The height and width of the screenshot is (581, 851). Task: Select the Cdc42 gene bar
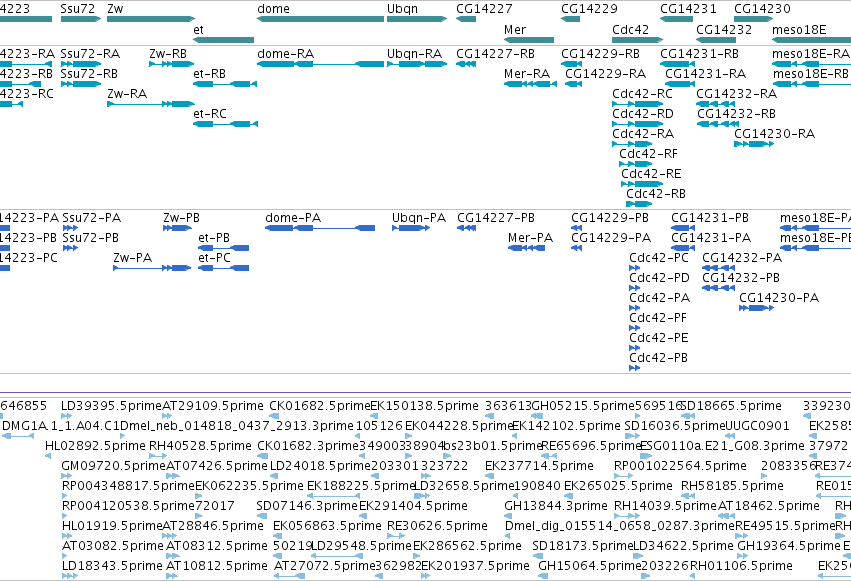point(638,40)
